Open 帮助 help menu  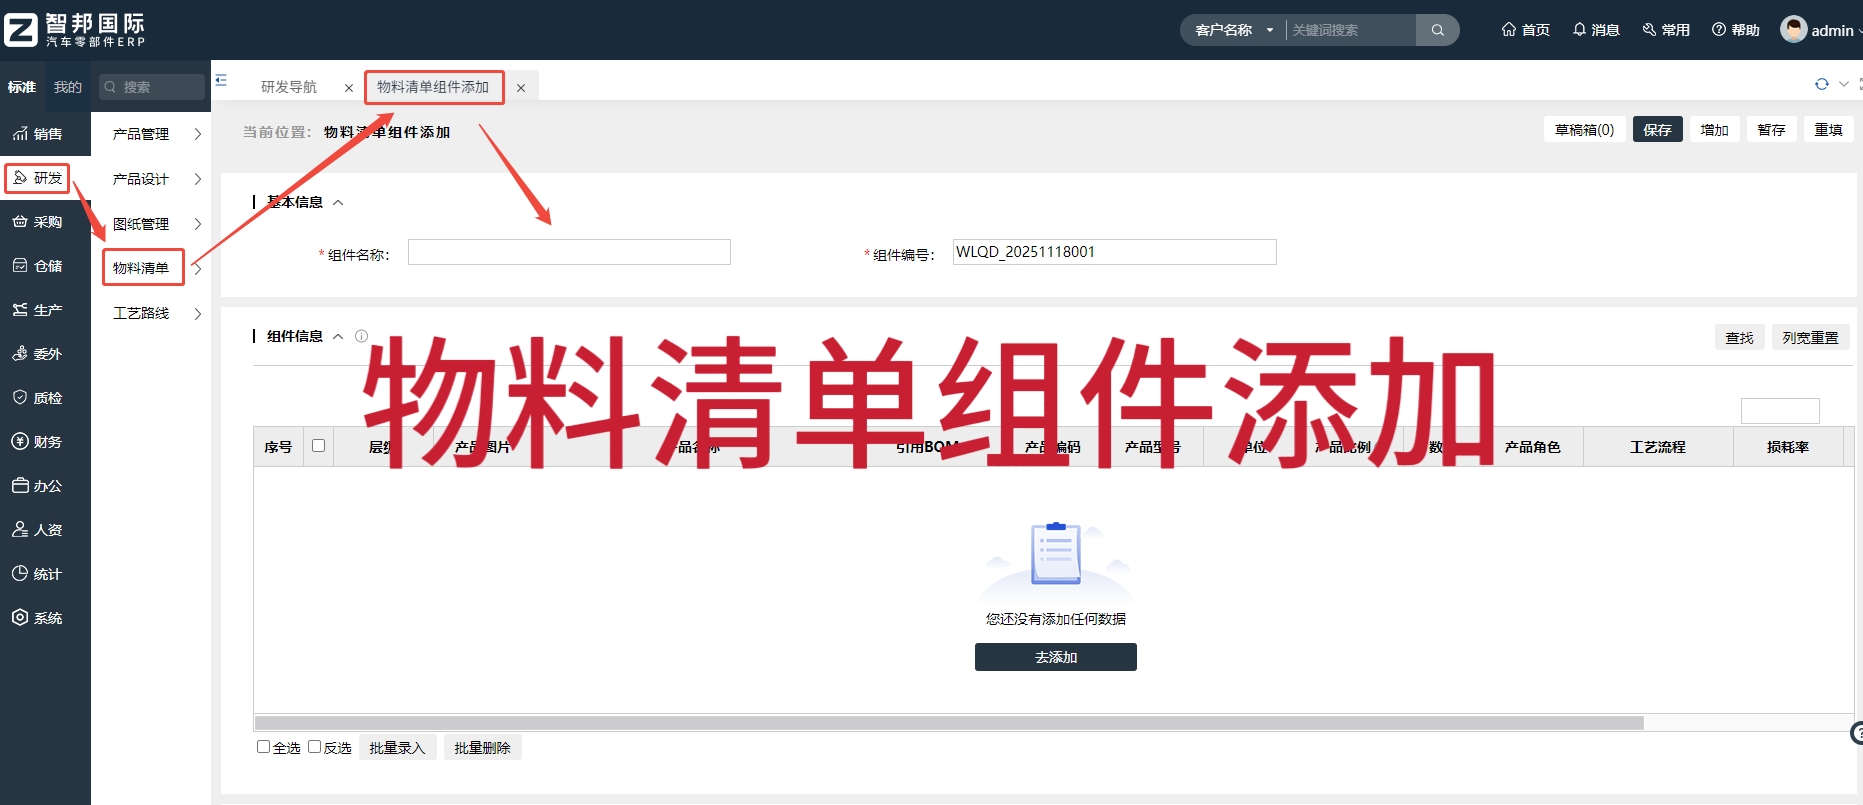pos(1736,30)
